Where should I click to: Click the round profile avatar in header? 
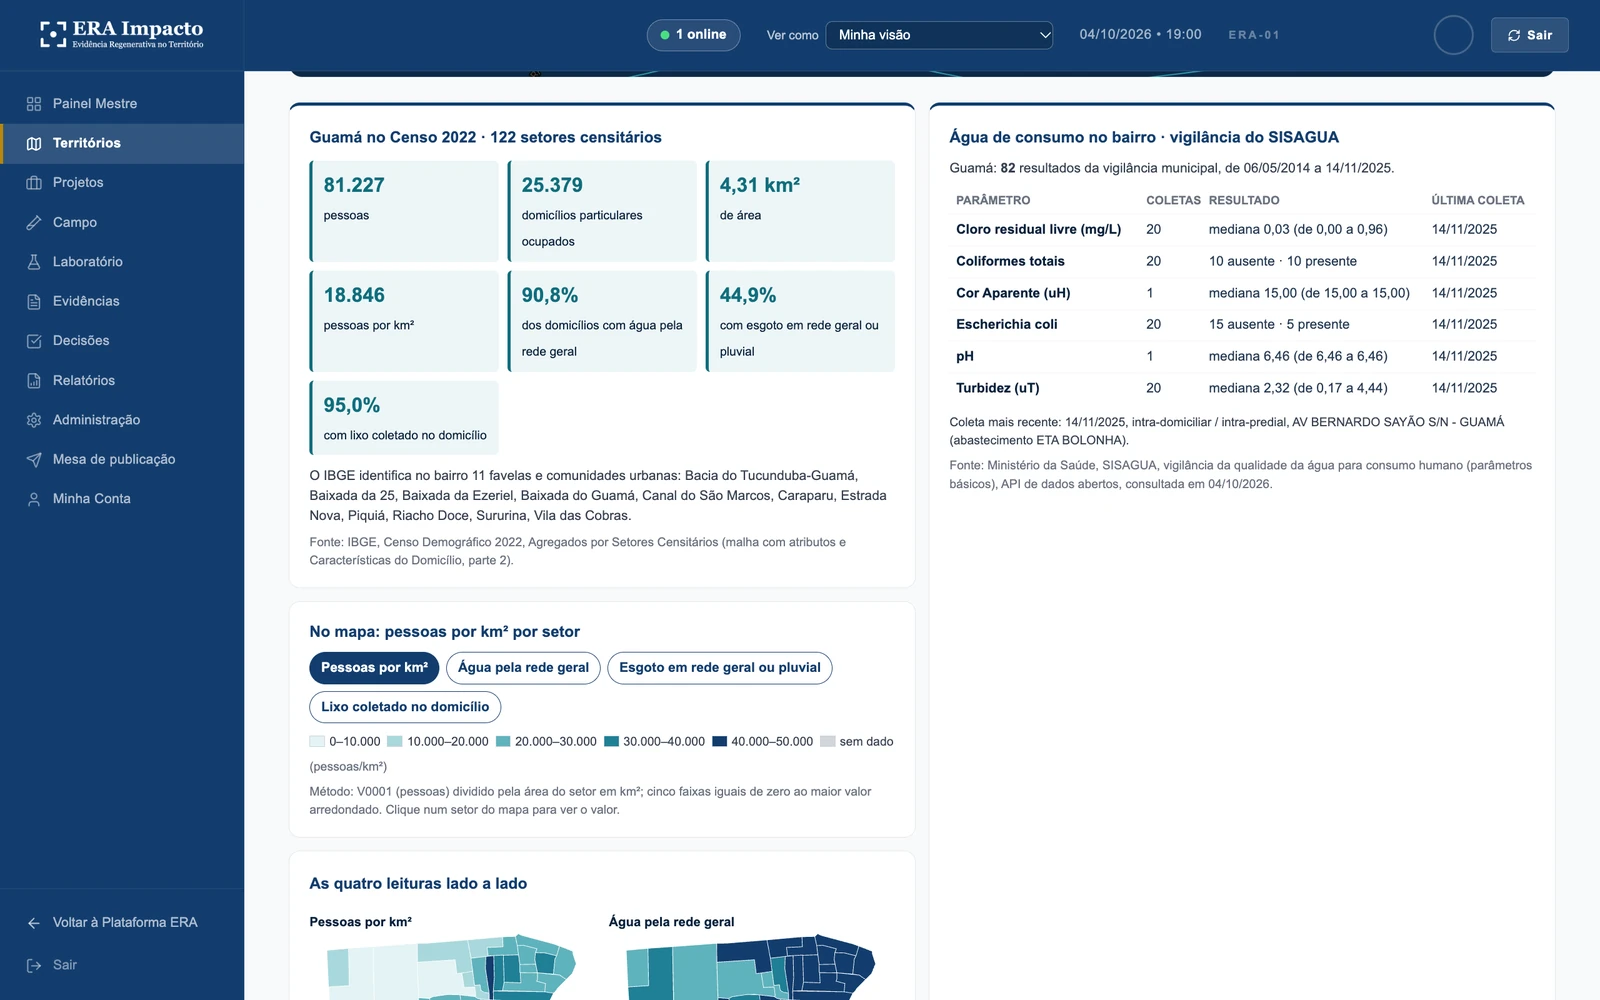[1453, 35]
